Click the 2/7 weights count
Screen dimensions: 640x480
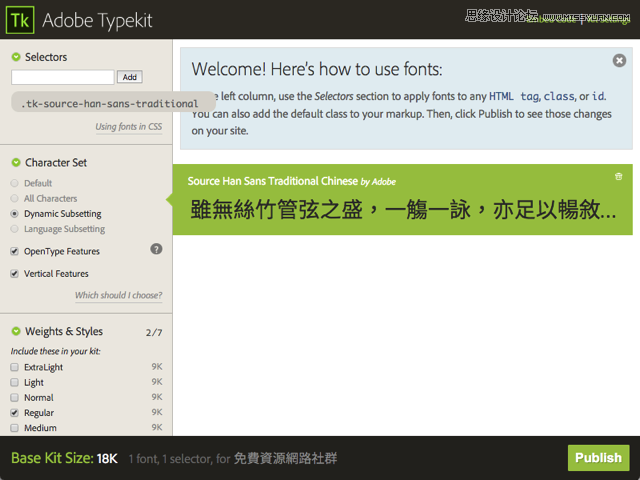point(154,332)
